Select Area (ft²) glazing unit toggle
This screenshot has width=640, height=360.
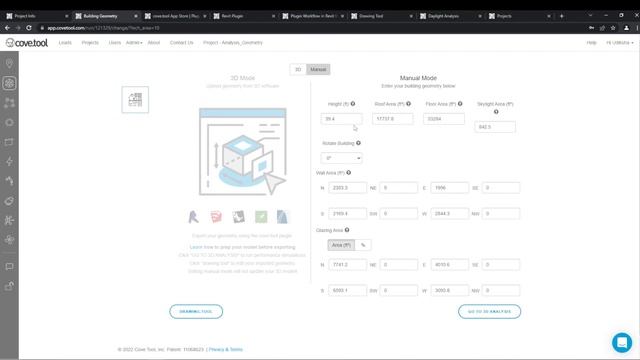click(341, 245)
